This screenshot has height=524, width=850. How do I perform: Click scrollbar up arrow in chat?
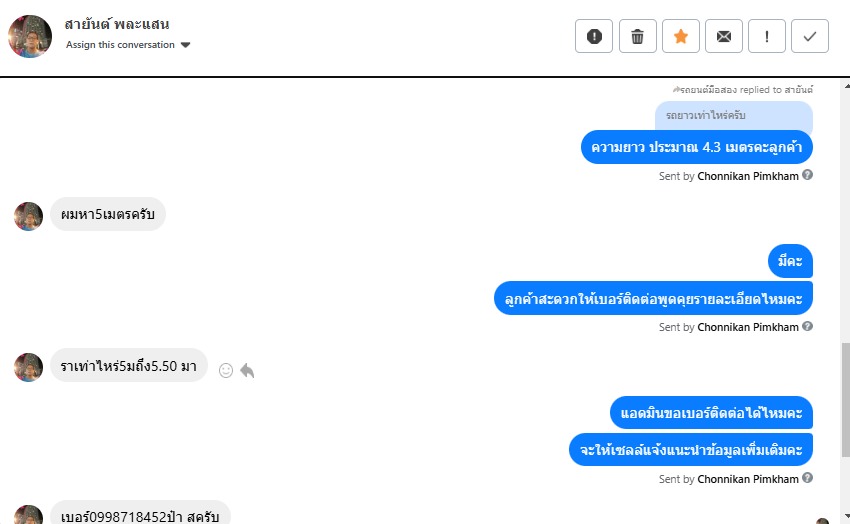(x=846, y=85)
